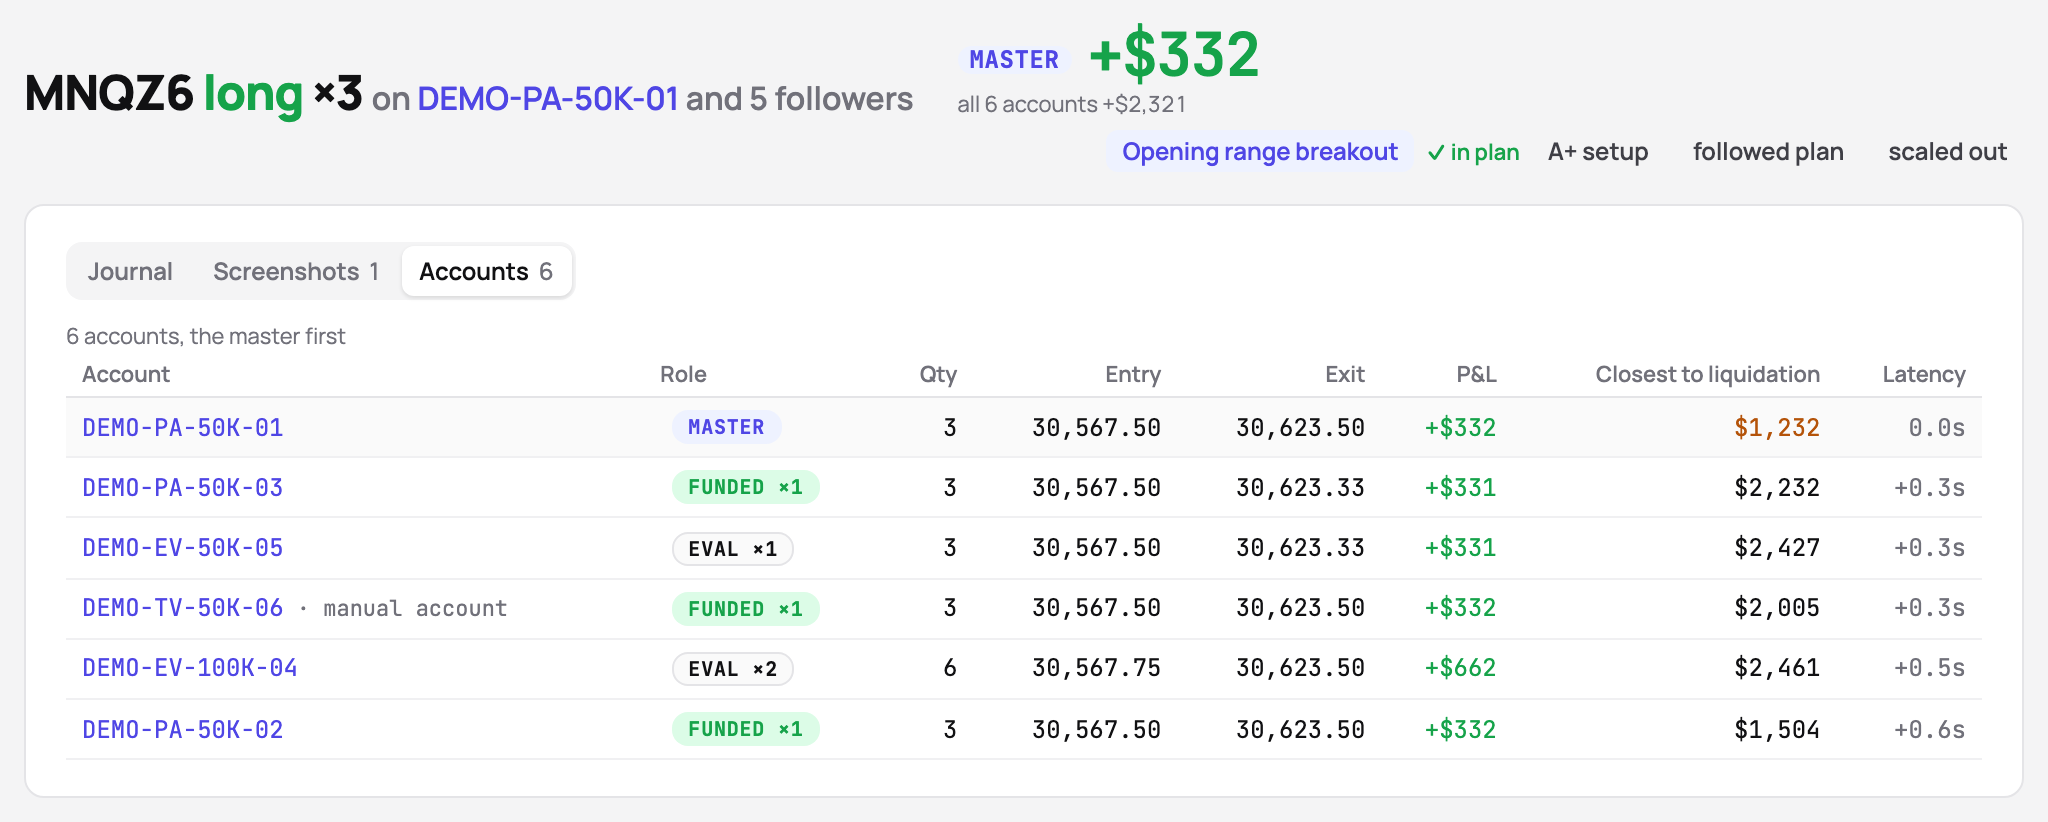Click the Exit column header
The width and height of the screenshot is (2048, 822).
tap(1345, 374)
